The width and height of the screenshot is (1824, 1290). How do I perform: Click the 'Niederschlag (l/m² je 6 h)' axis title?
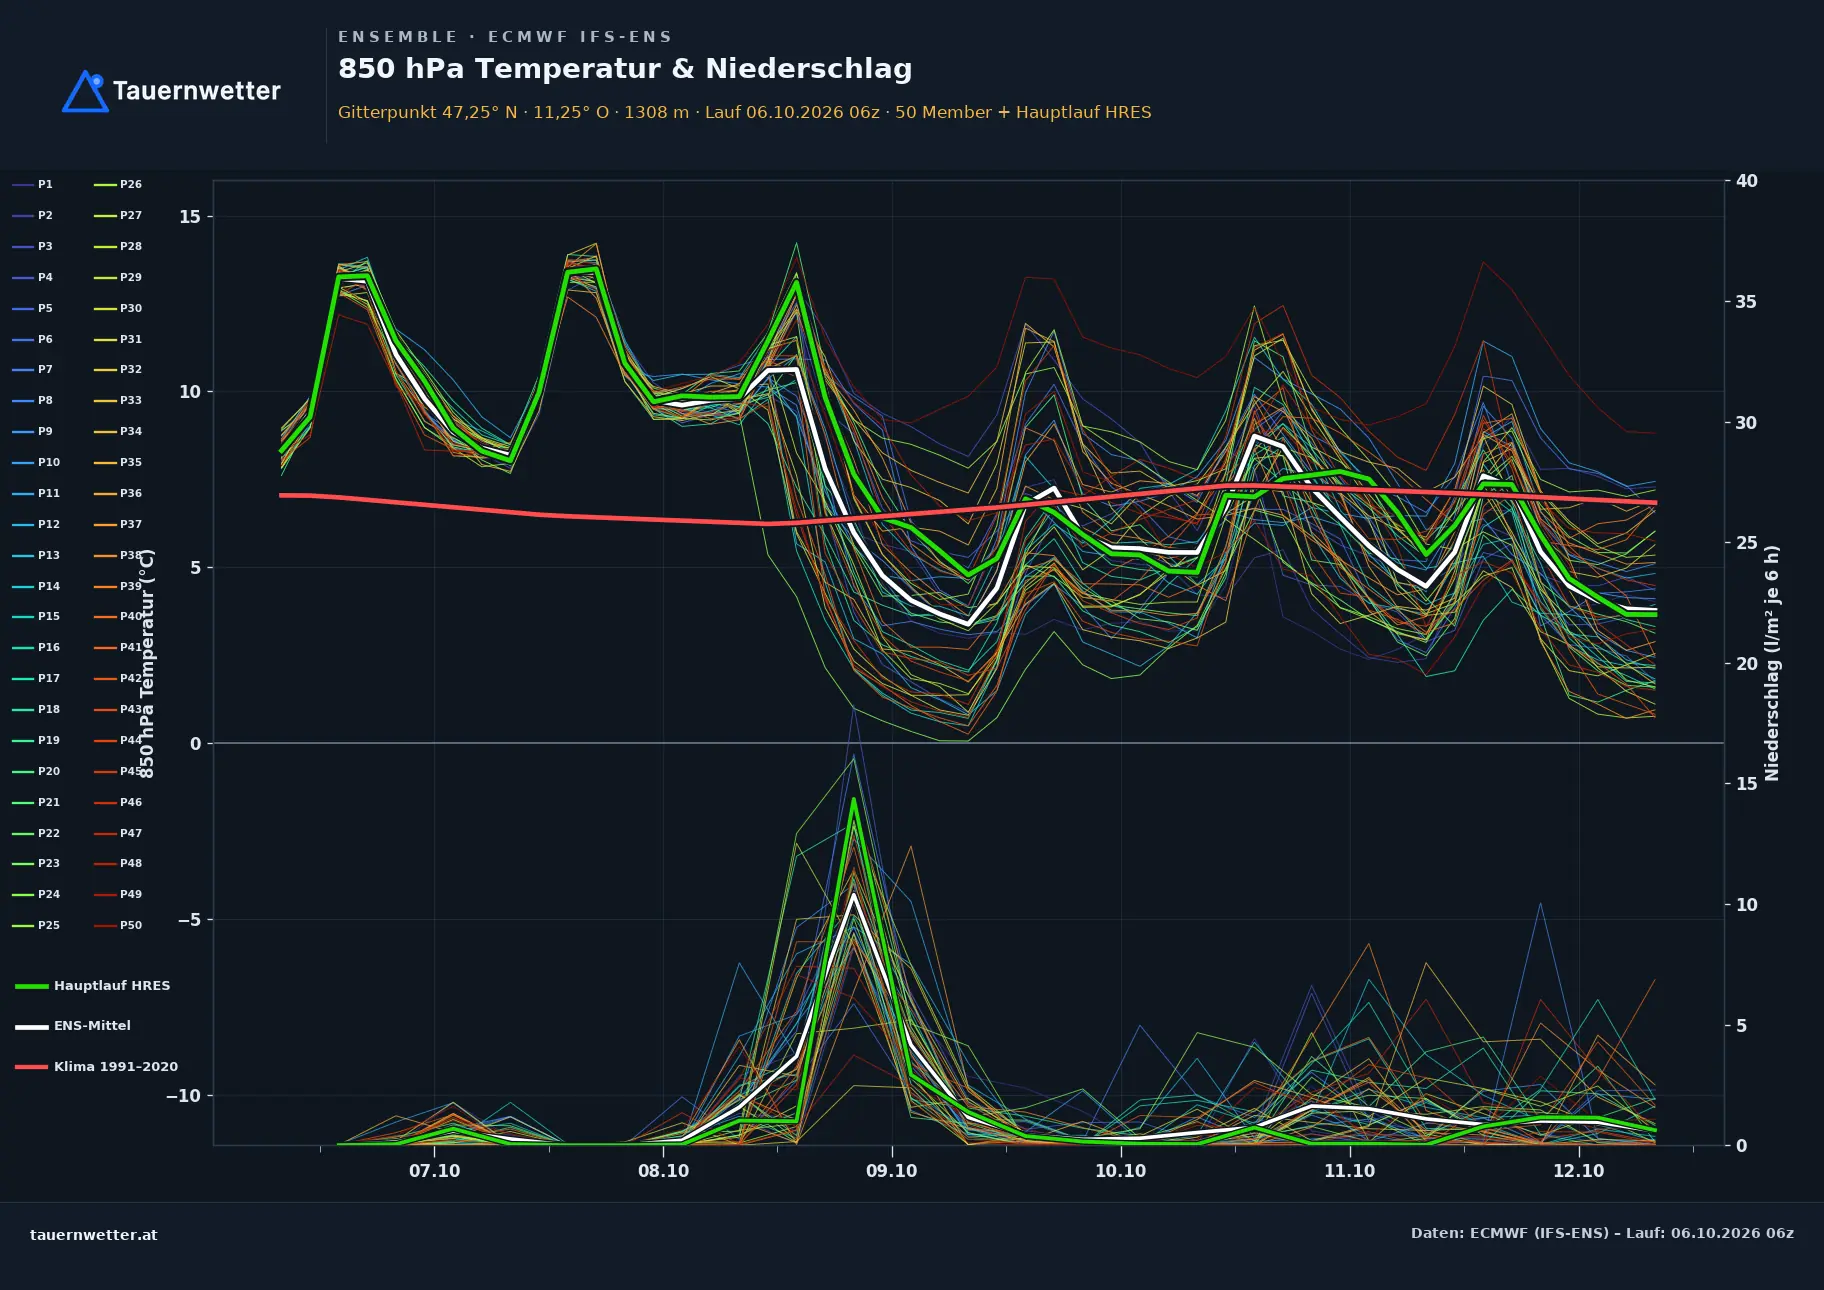pos(1772,663)
